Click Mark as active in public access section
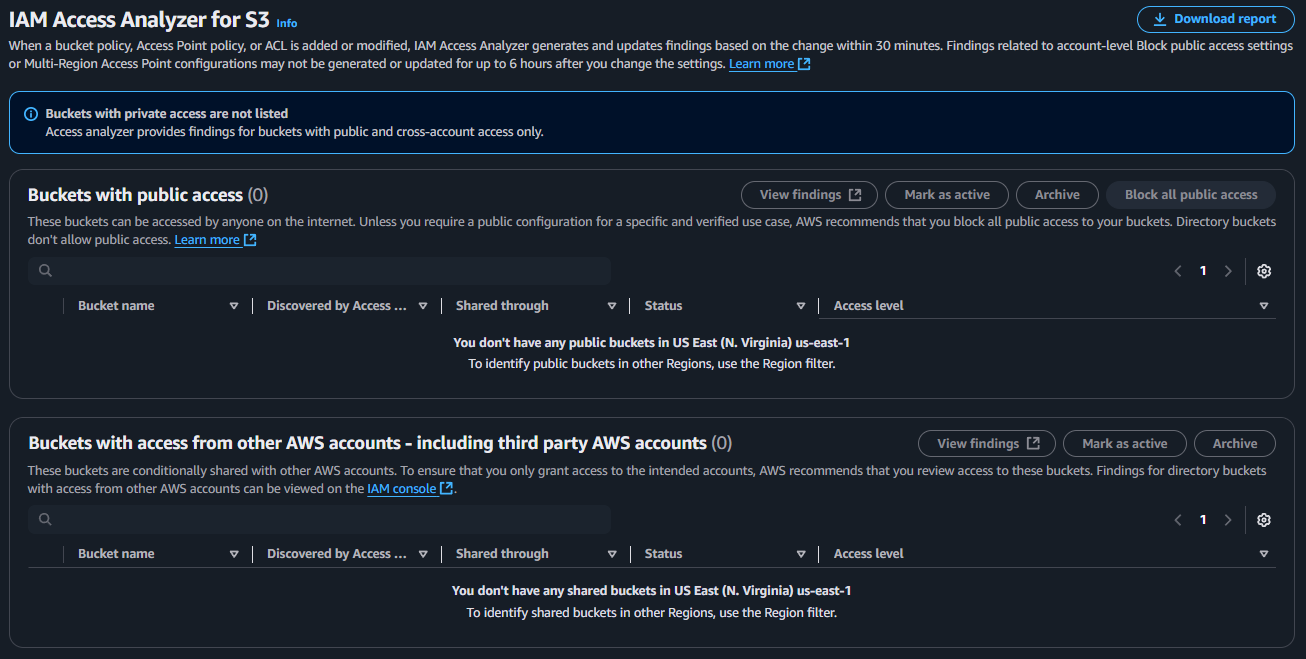 coord(947,195)
